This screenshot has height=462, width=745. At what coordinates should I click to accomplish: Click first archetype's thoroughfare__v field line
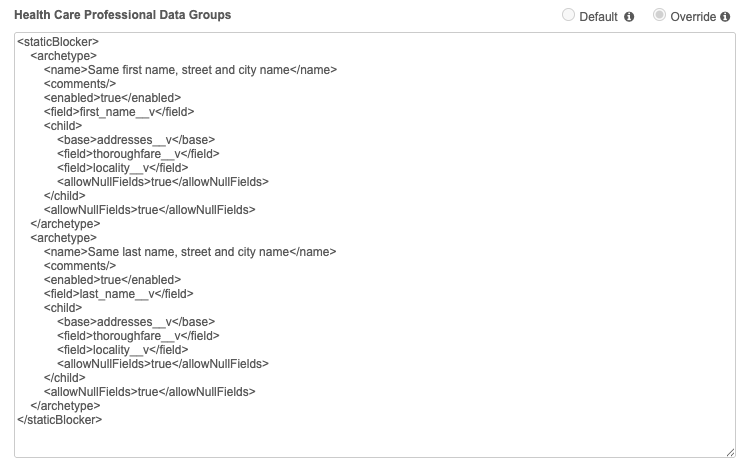click(x=138, y=154)
